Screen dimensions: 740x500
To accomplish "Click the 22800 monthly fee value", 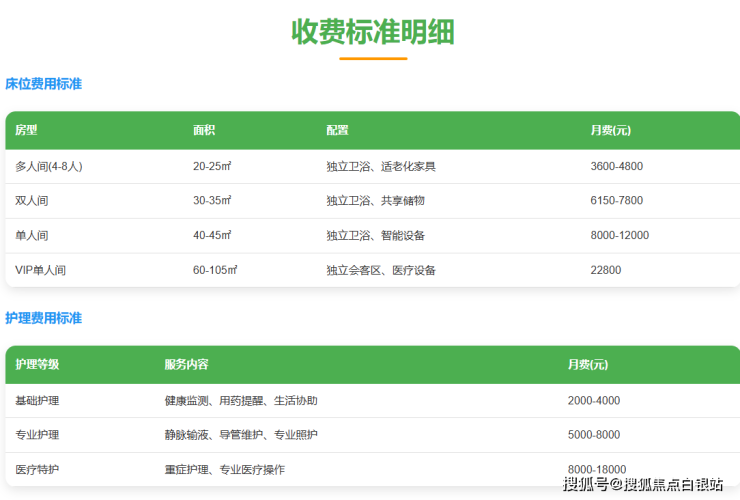I will coord(606,270).
